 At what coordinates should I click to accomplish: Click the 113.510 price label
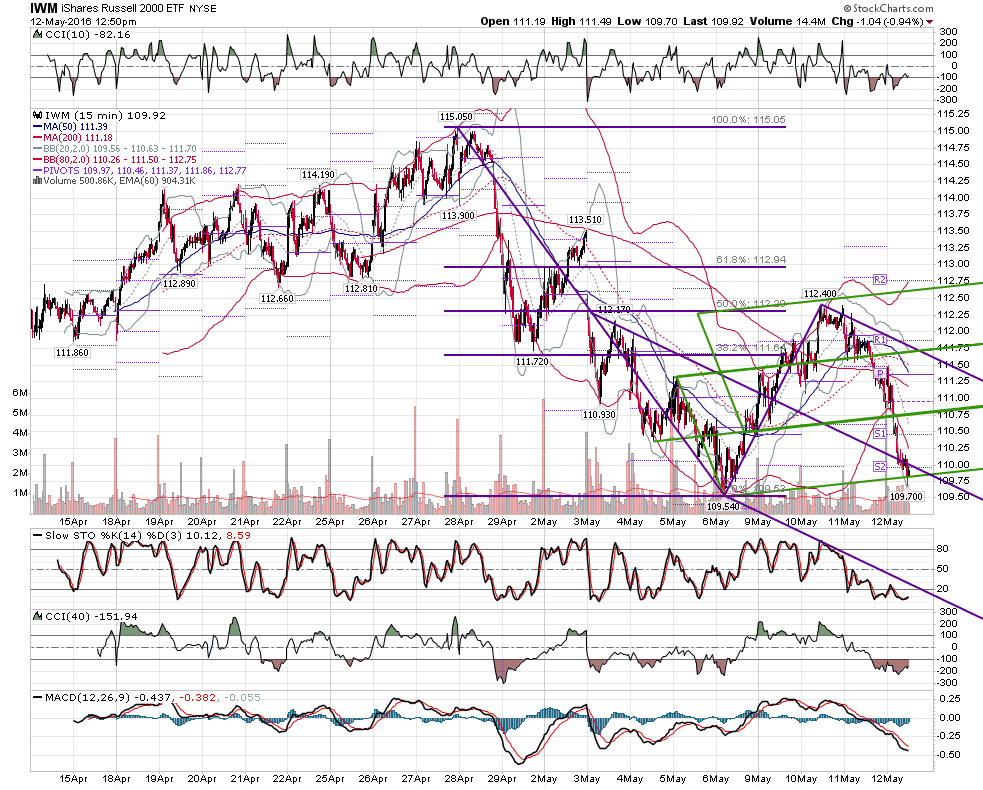click(x=585, y=219)
